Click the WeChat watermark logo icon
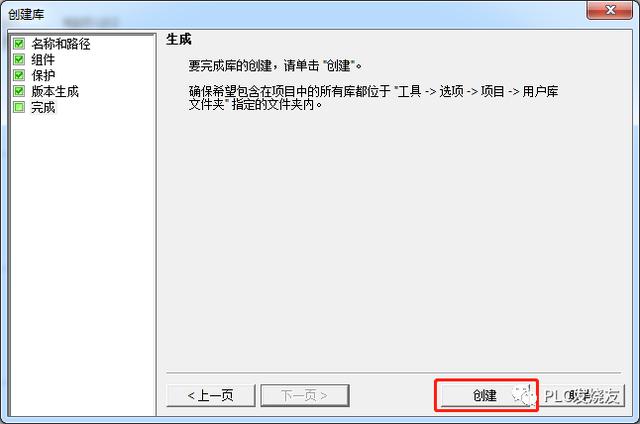The width and height of the screenshot is (640, 424). [x=524, y=396]
